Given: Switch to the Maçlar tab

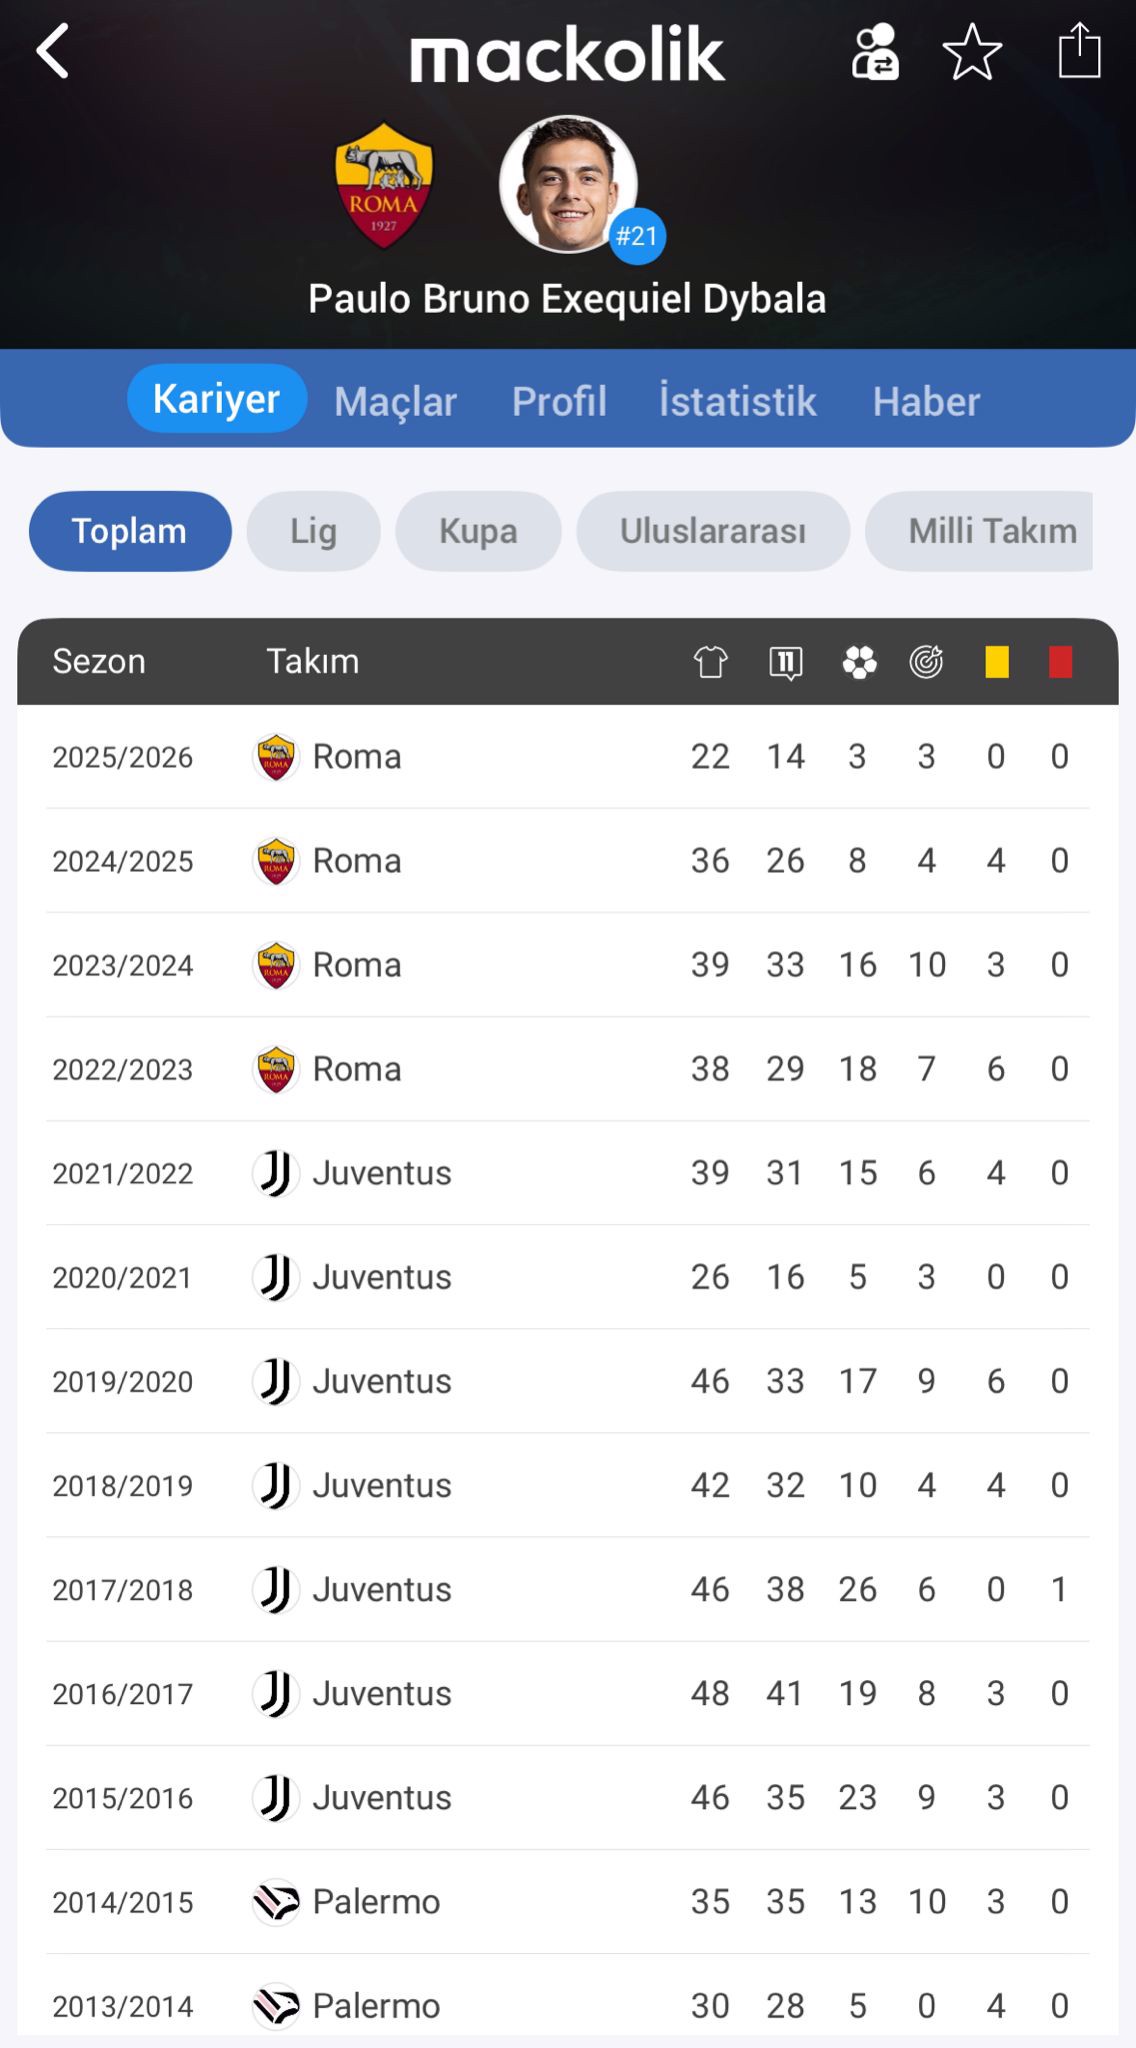Looking at the screenshot, I should 395,401.
